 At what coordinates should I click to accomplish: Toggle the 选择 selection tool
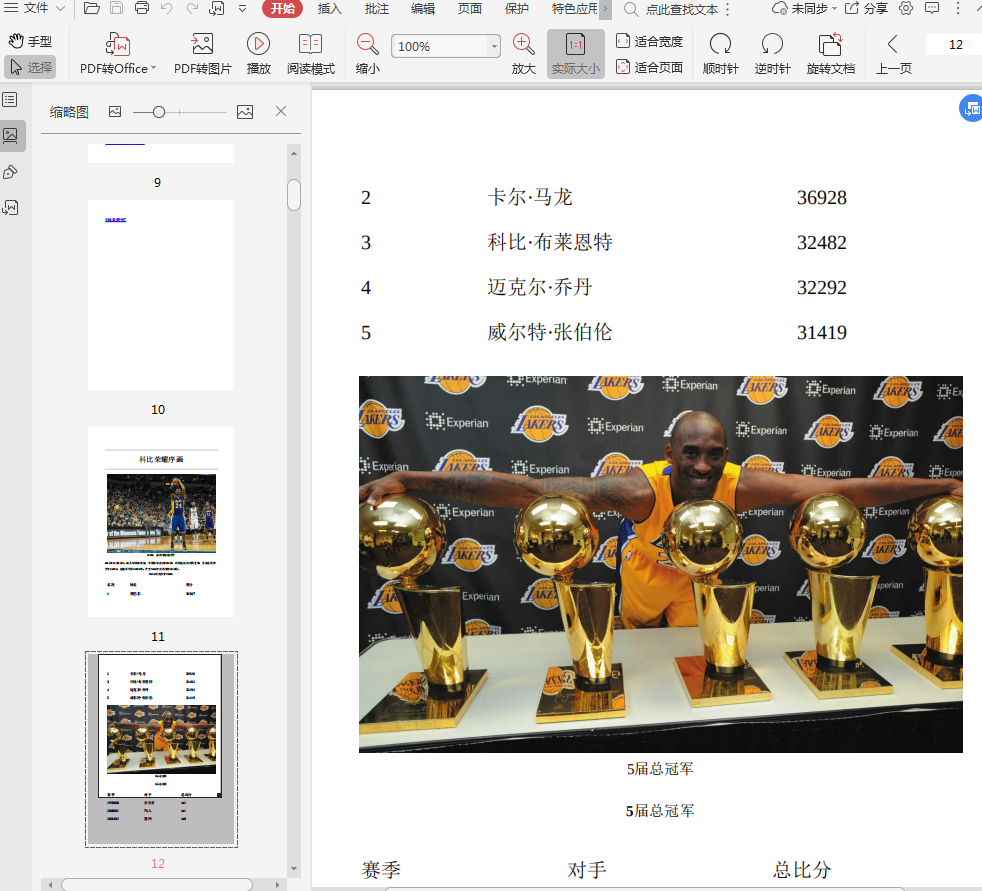pyautogui.click(x=30, y=67)
